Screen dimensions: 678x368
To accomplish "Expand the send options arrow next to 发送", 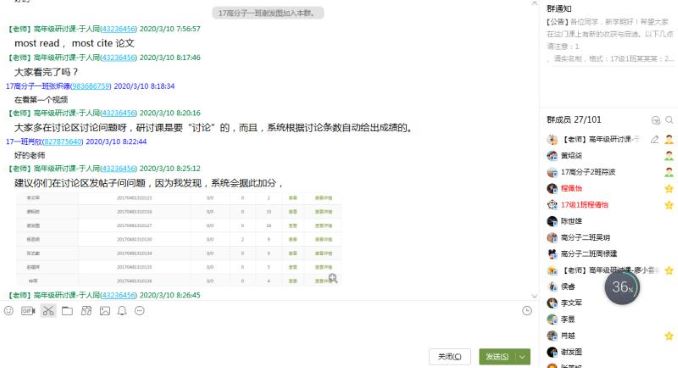I will pos(522,357).
